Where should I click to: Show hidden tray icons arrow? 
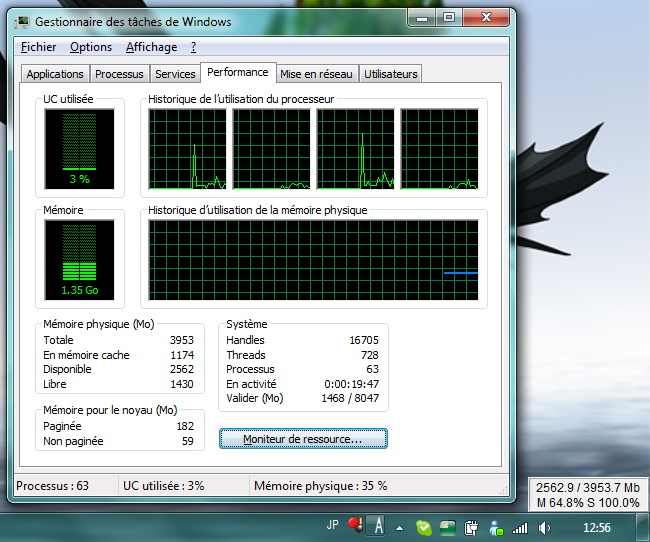(400, 527)
